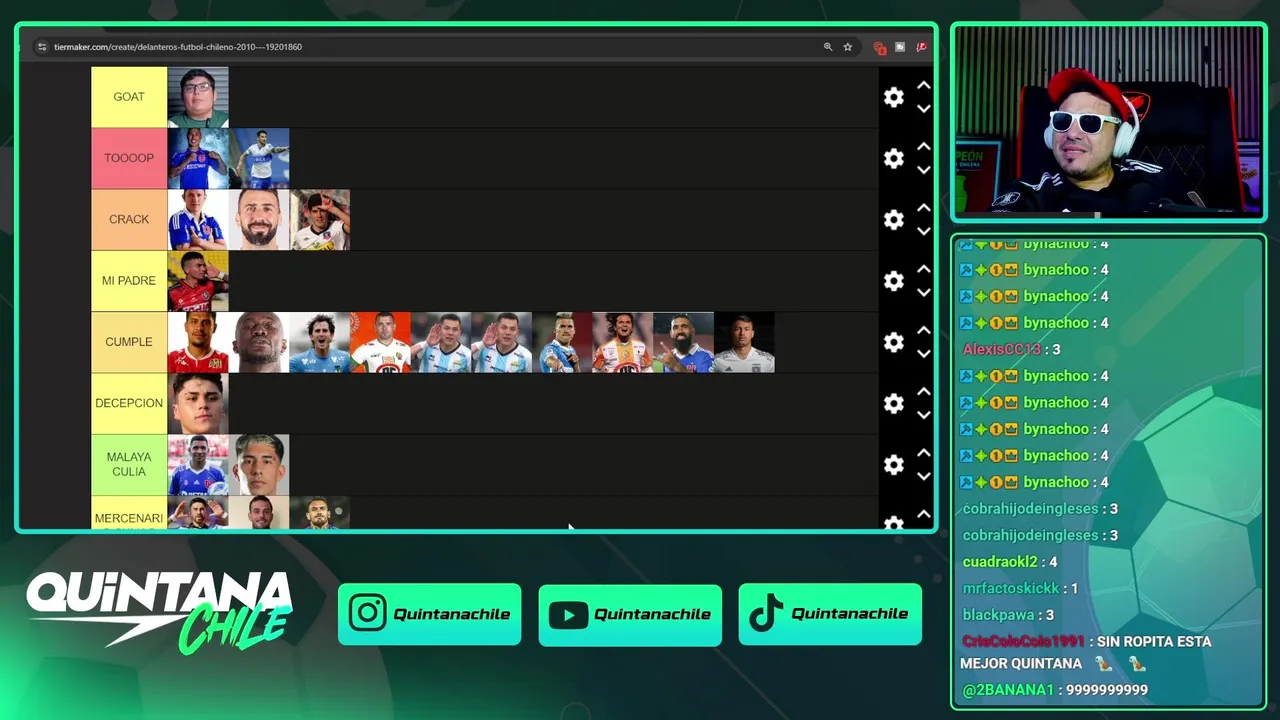1280x720 pixels.
Task: Click chat username AlexisCC13
Action: point(1003,349)
